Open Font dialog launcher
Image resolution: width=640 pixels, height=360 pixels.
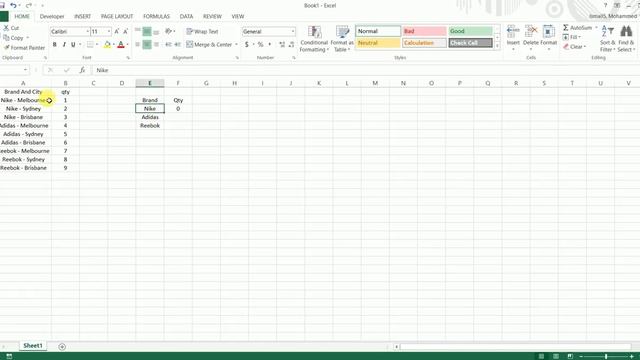pyautogui.click(x=128, y=58)
